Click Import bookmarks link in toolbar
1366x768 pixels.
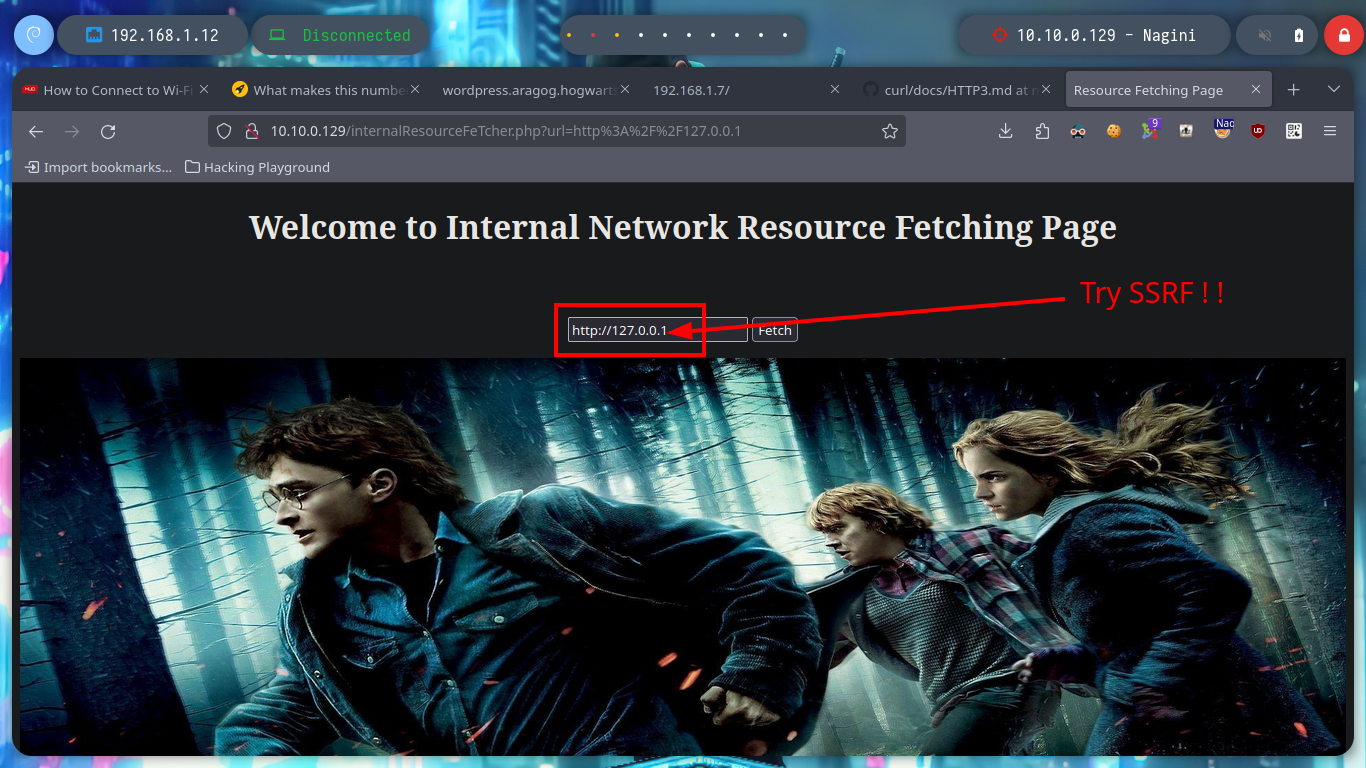click(98, 167)
